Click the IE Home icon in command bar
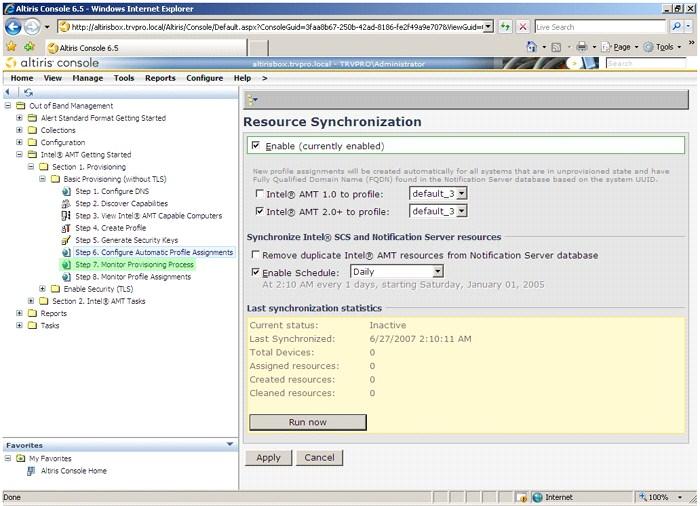The height and width of the screenshot is (506, 700). 532,47
